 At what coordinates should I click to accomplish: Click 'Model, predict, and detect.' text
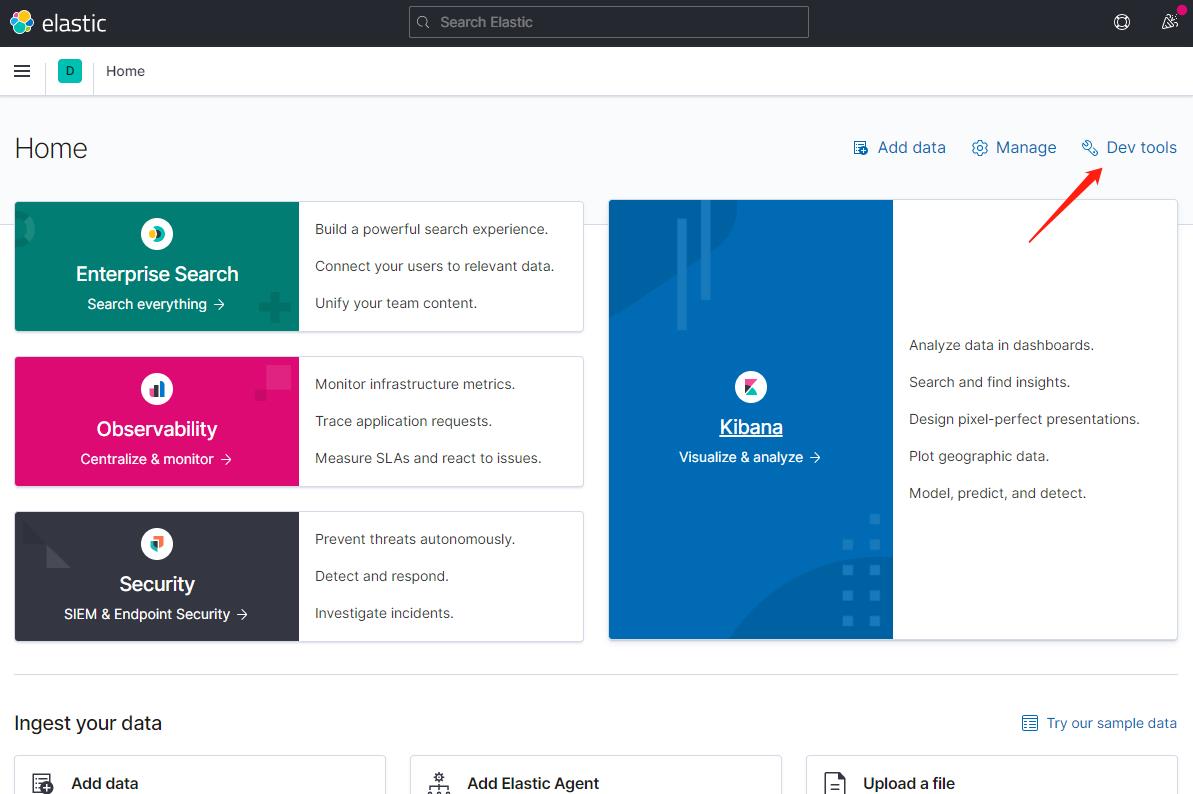click(997, 493)
